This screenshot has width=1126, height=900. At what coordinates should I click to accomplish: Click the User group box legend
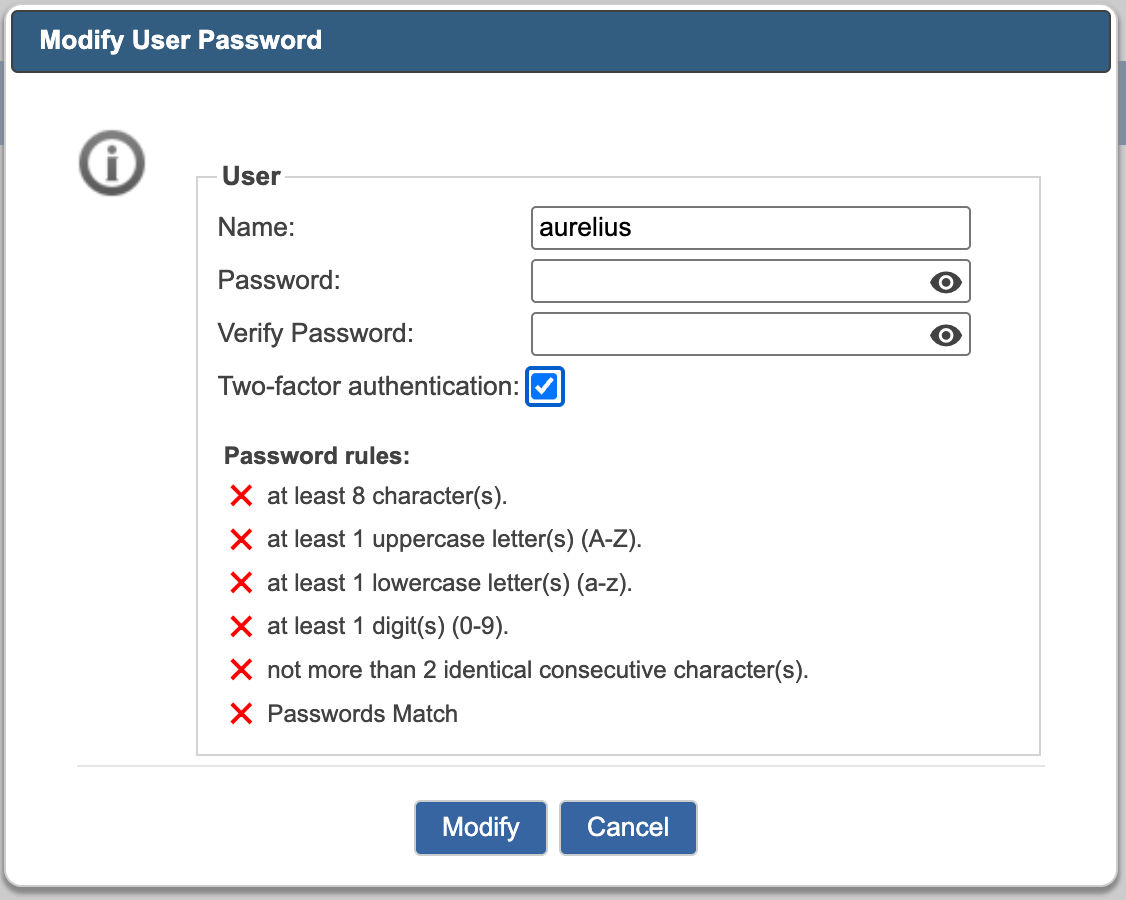pos(251,176)
